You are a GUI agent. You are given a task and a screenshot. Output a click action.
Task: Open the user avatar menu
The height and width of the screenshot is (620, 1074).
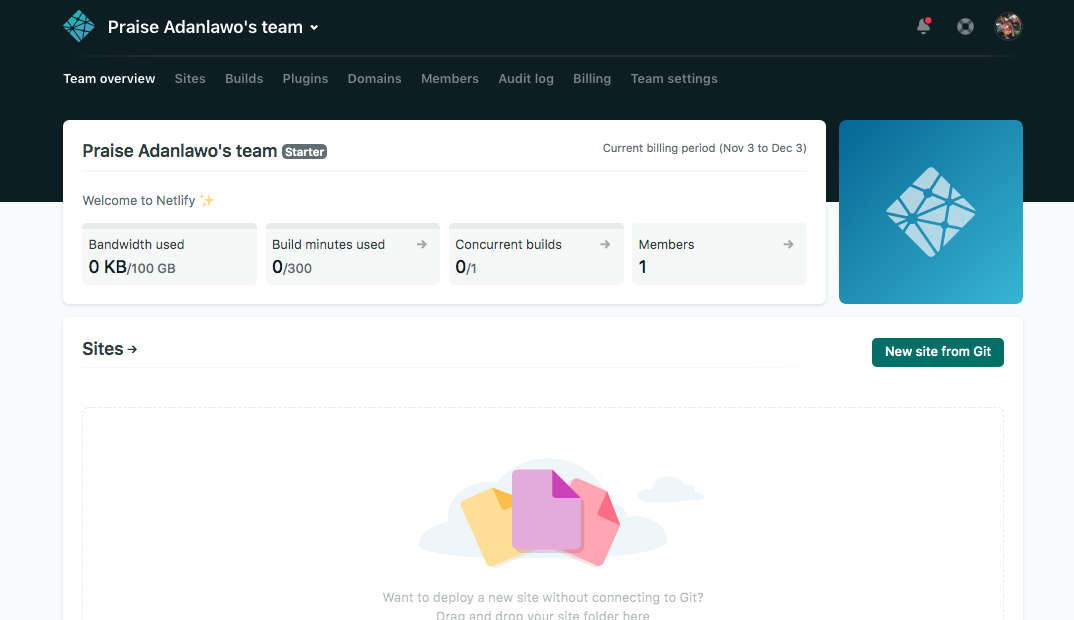(x=1008, y=27)
